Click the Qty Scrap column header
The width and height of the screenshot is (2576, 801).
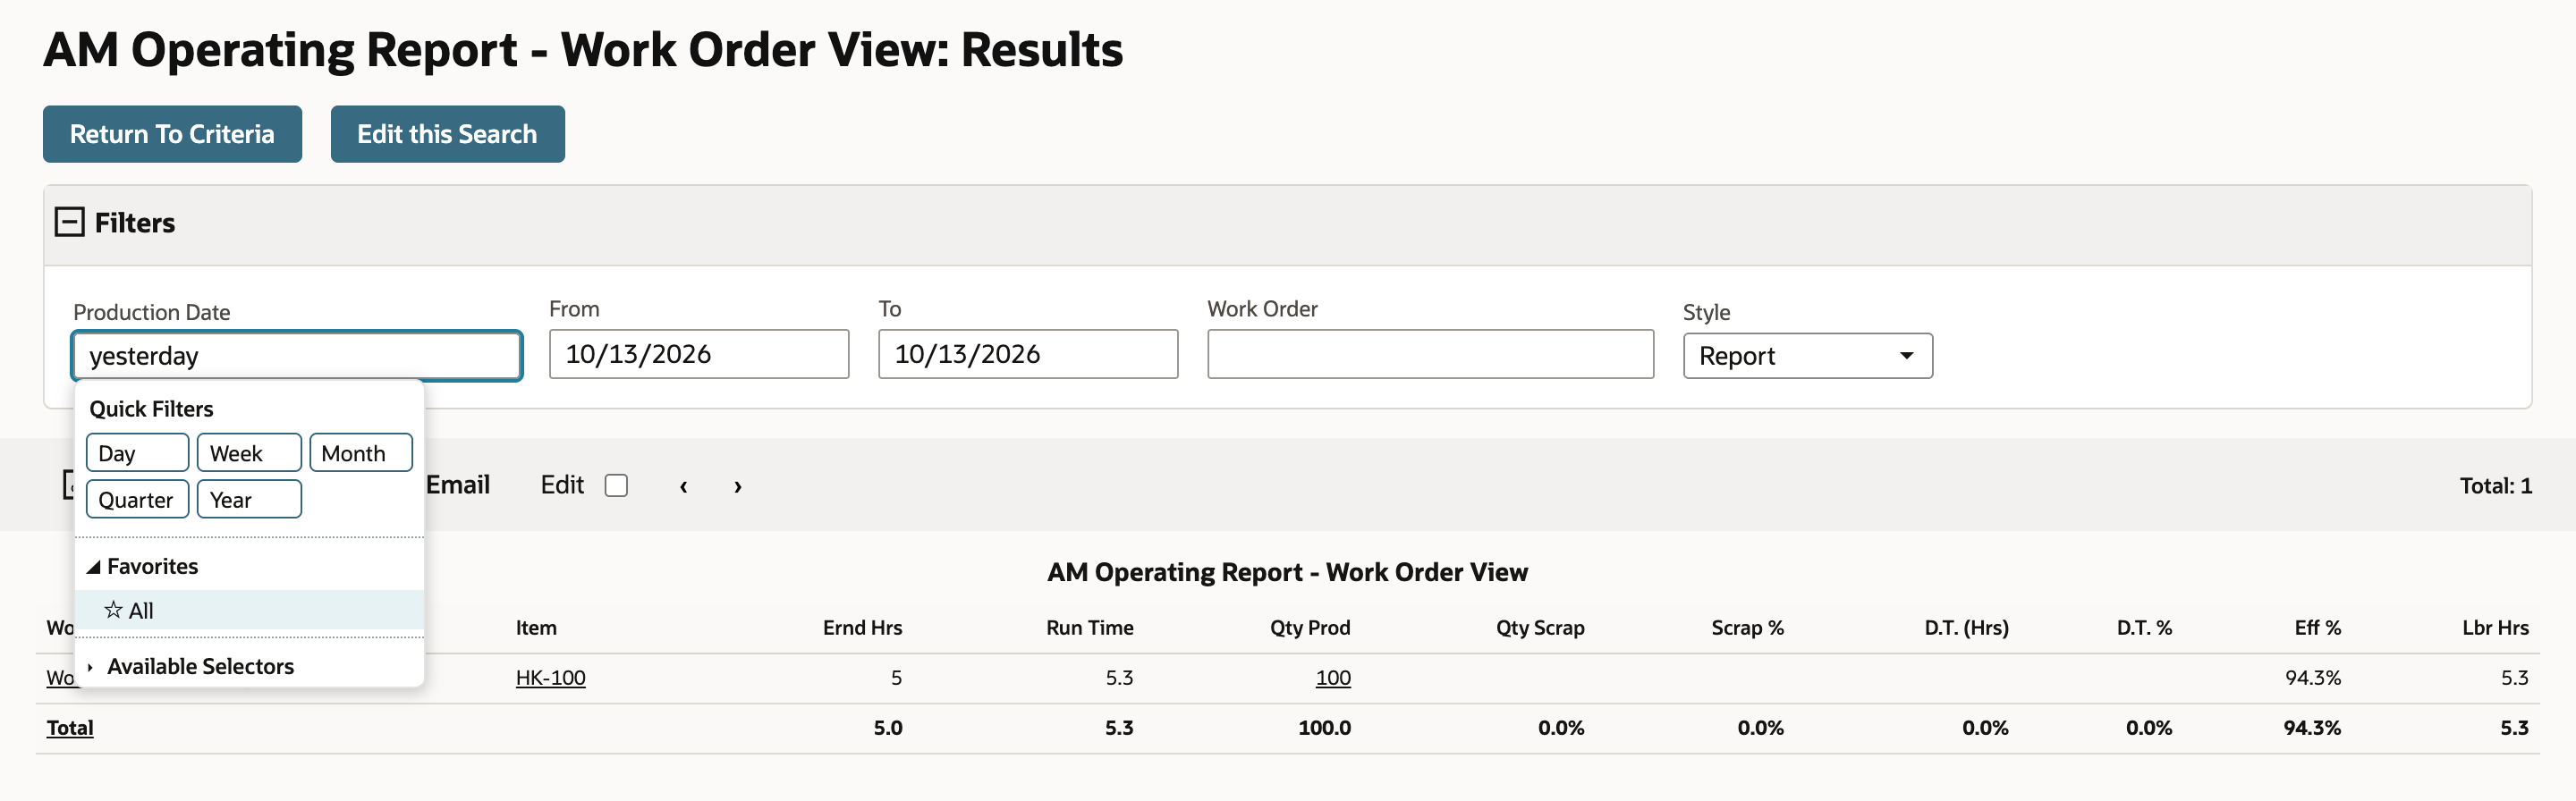point(1540,628)
